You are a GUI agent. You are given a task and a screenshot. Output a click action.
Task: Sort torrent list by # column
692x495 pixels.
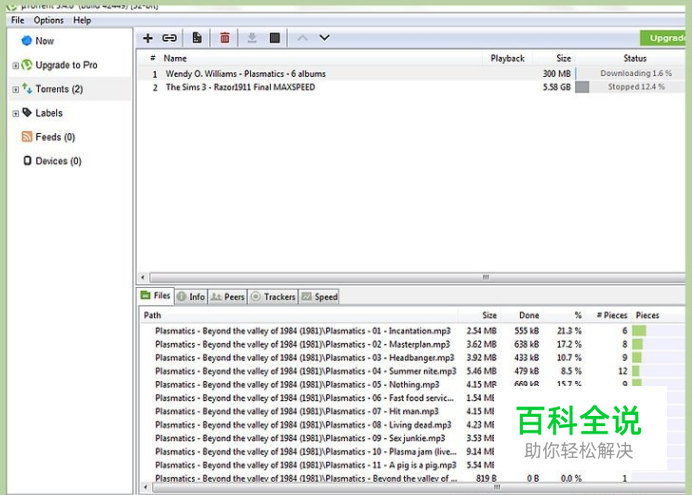[153, 58]
